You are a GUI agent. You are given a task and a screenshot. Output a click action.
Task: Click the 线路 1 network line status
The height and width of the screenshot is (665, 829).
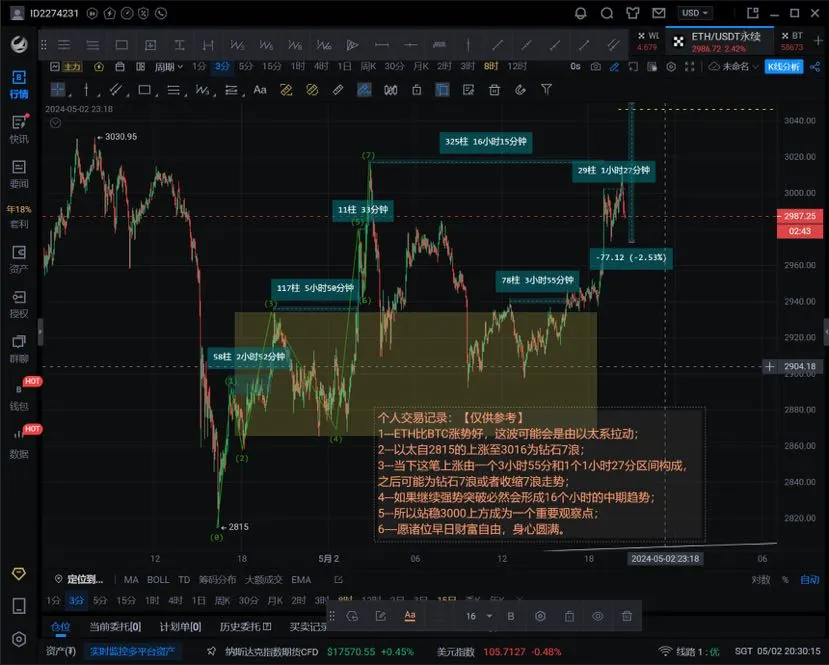(x=689, y=652)
